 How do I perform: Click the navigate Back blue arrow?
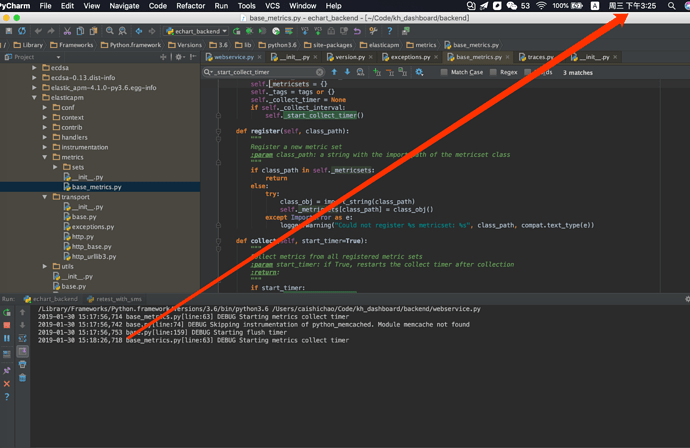pyautogui.click(x=139, y=31)
